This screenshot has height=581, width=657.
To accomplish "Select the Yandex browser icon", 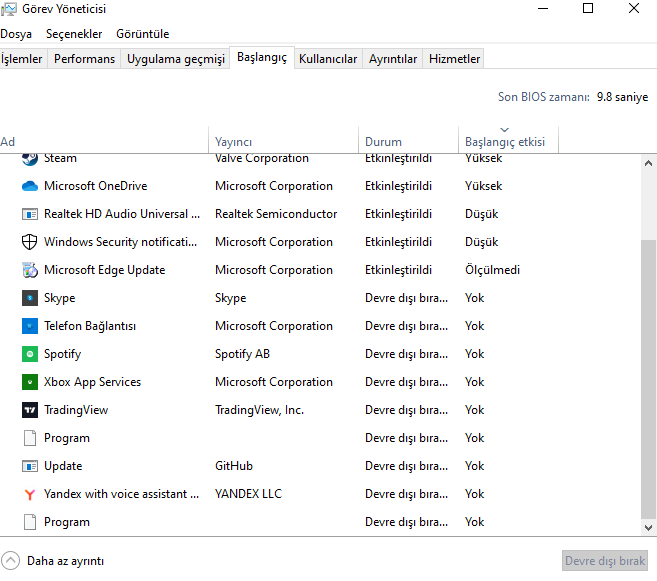I will (29, 494).
